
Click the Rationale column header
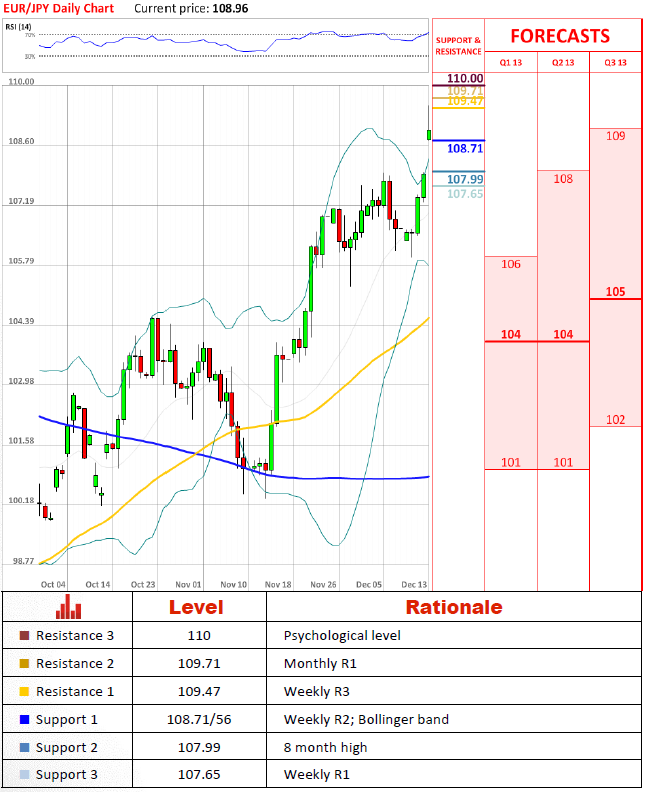point(453,607)
